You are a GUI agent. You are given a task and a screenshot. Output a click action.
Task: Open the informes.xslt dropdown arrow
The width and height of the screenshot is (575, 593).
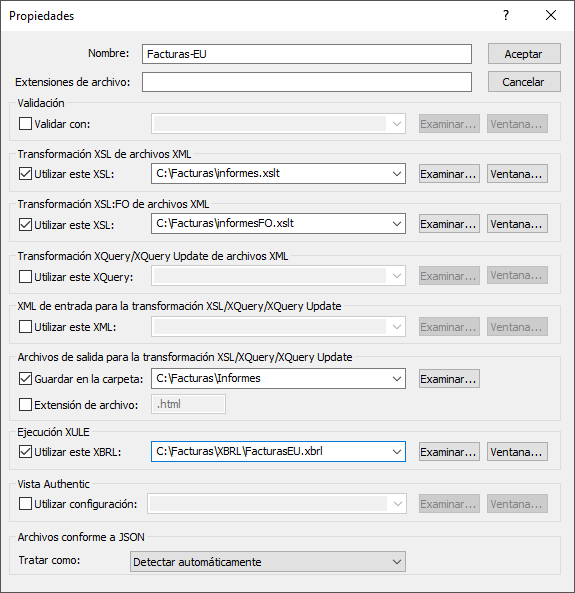coord(396,174)
